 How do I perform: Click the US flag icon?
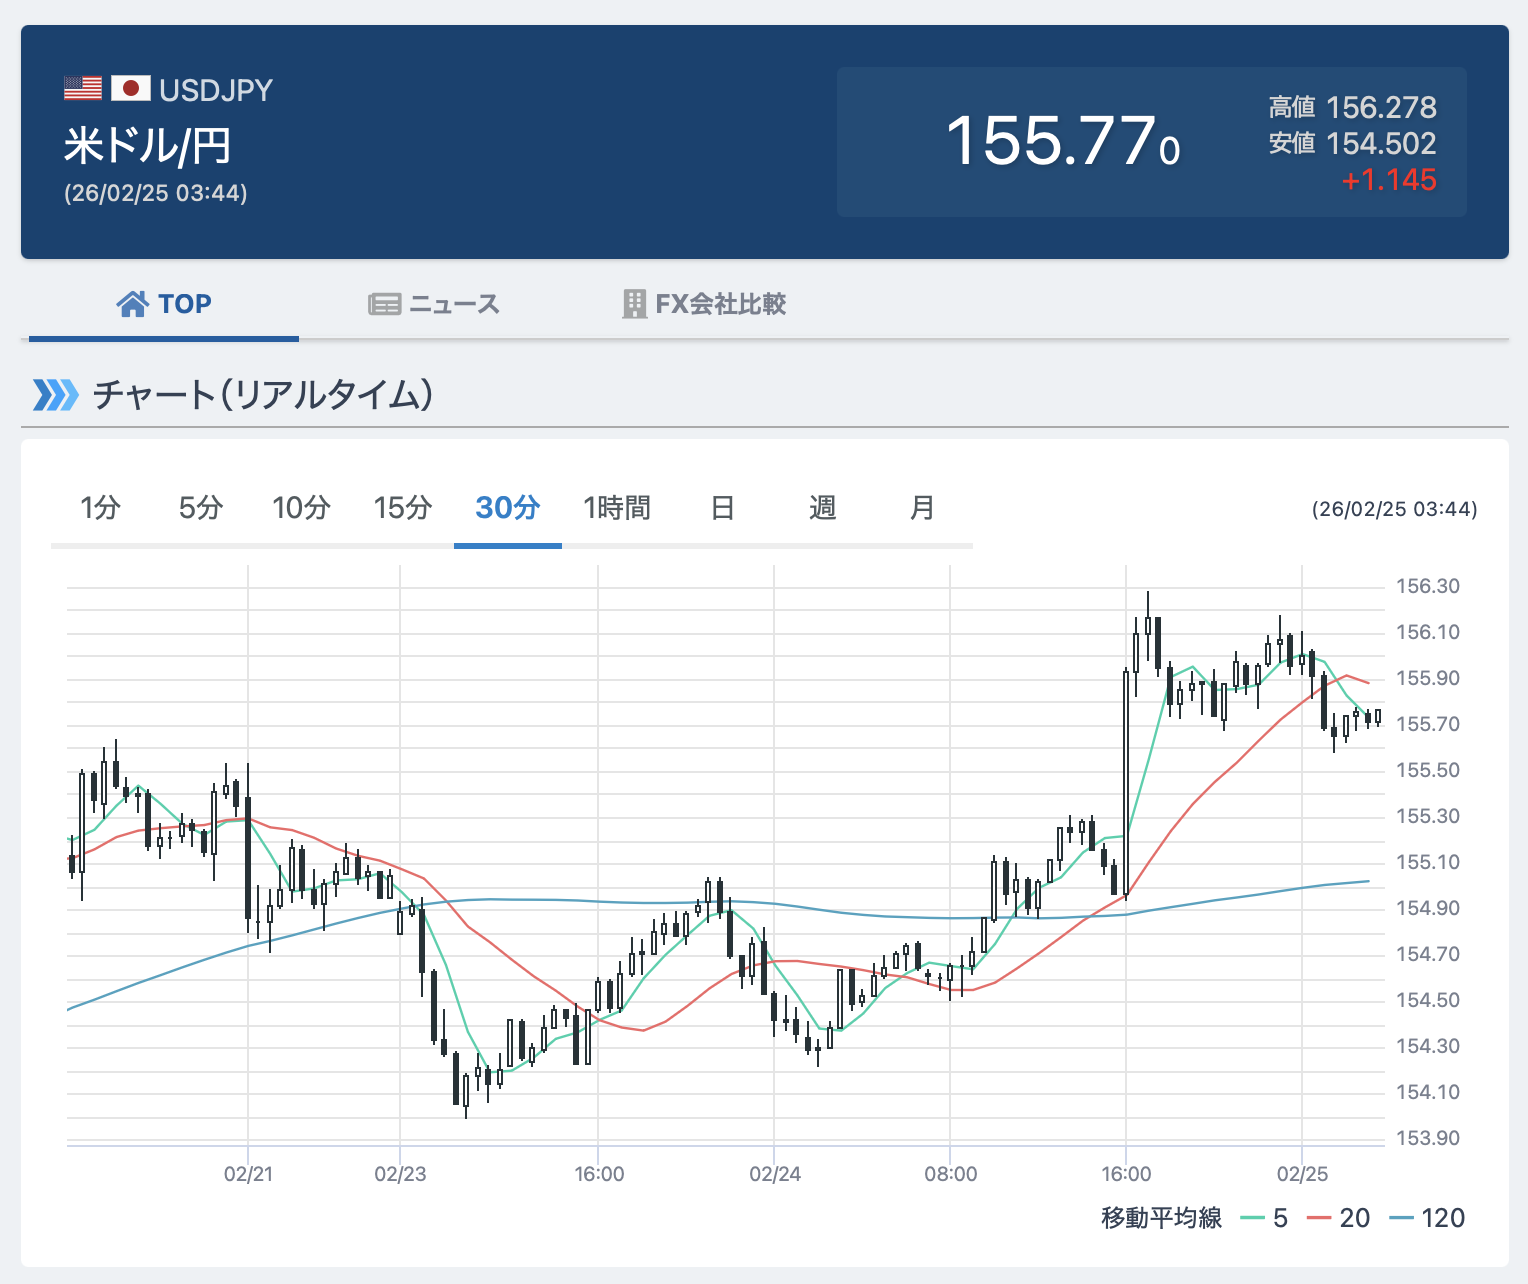(83, 89)
